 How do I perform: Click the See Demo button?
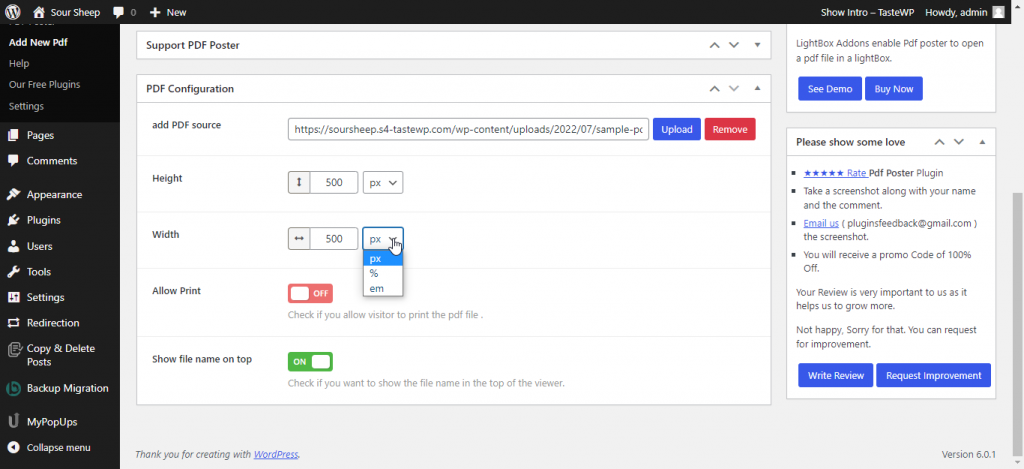pyautogui.click(x=829, y=89)
